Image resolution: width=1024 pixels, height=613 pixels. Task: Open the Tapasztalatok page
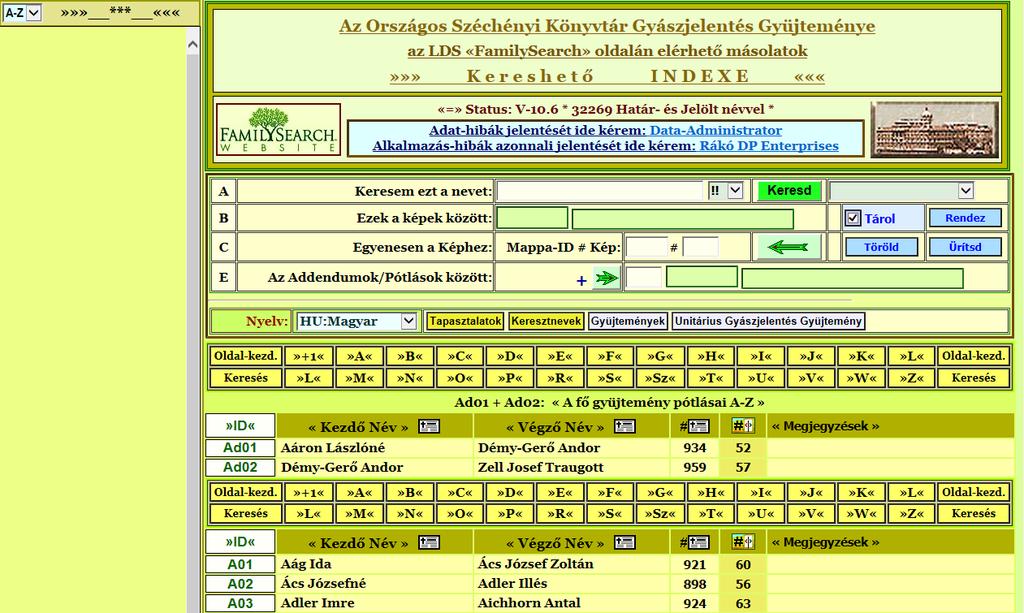pyautogui.click(x=465, y=321)
